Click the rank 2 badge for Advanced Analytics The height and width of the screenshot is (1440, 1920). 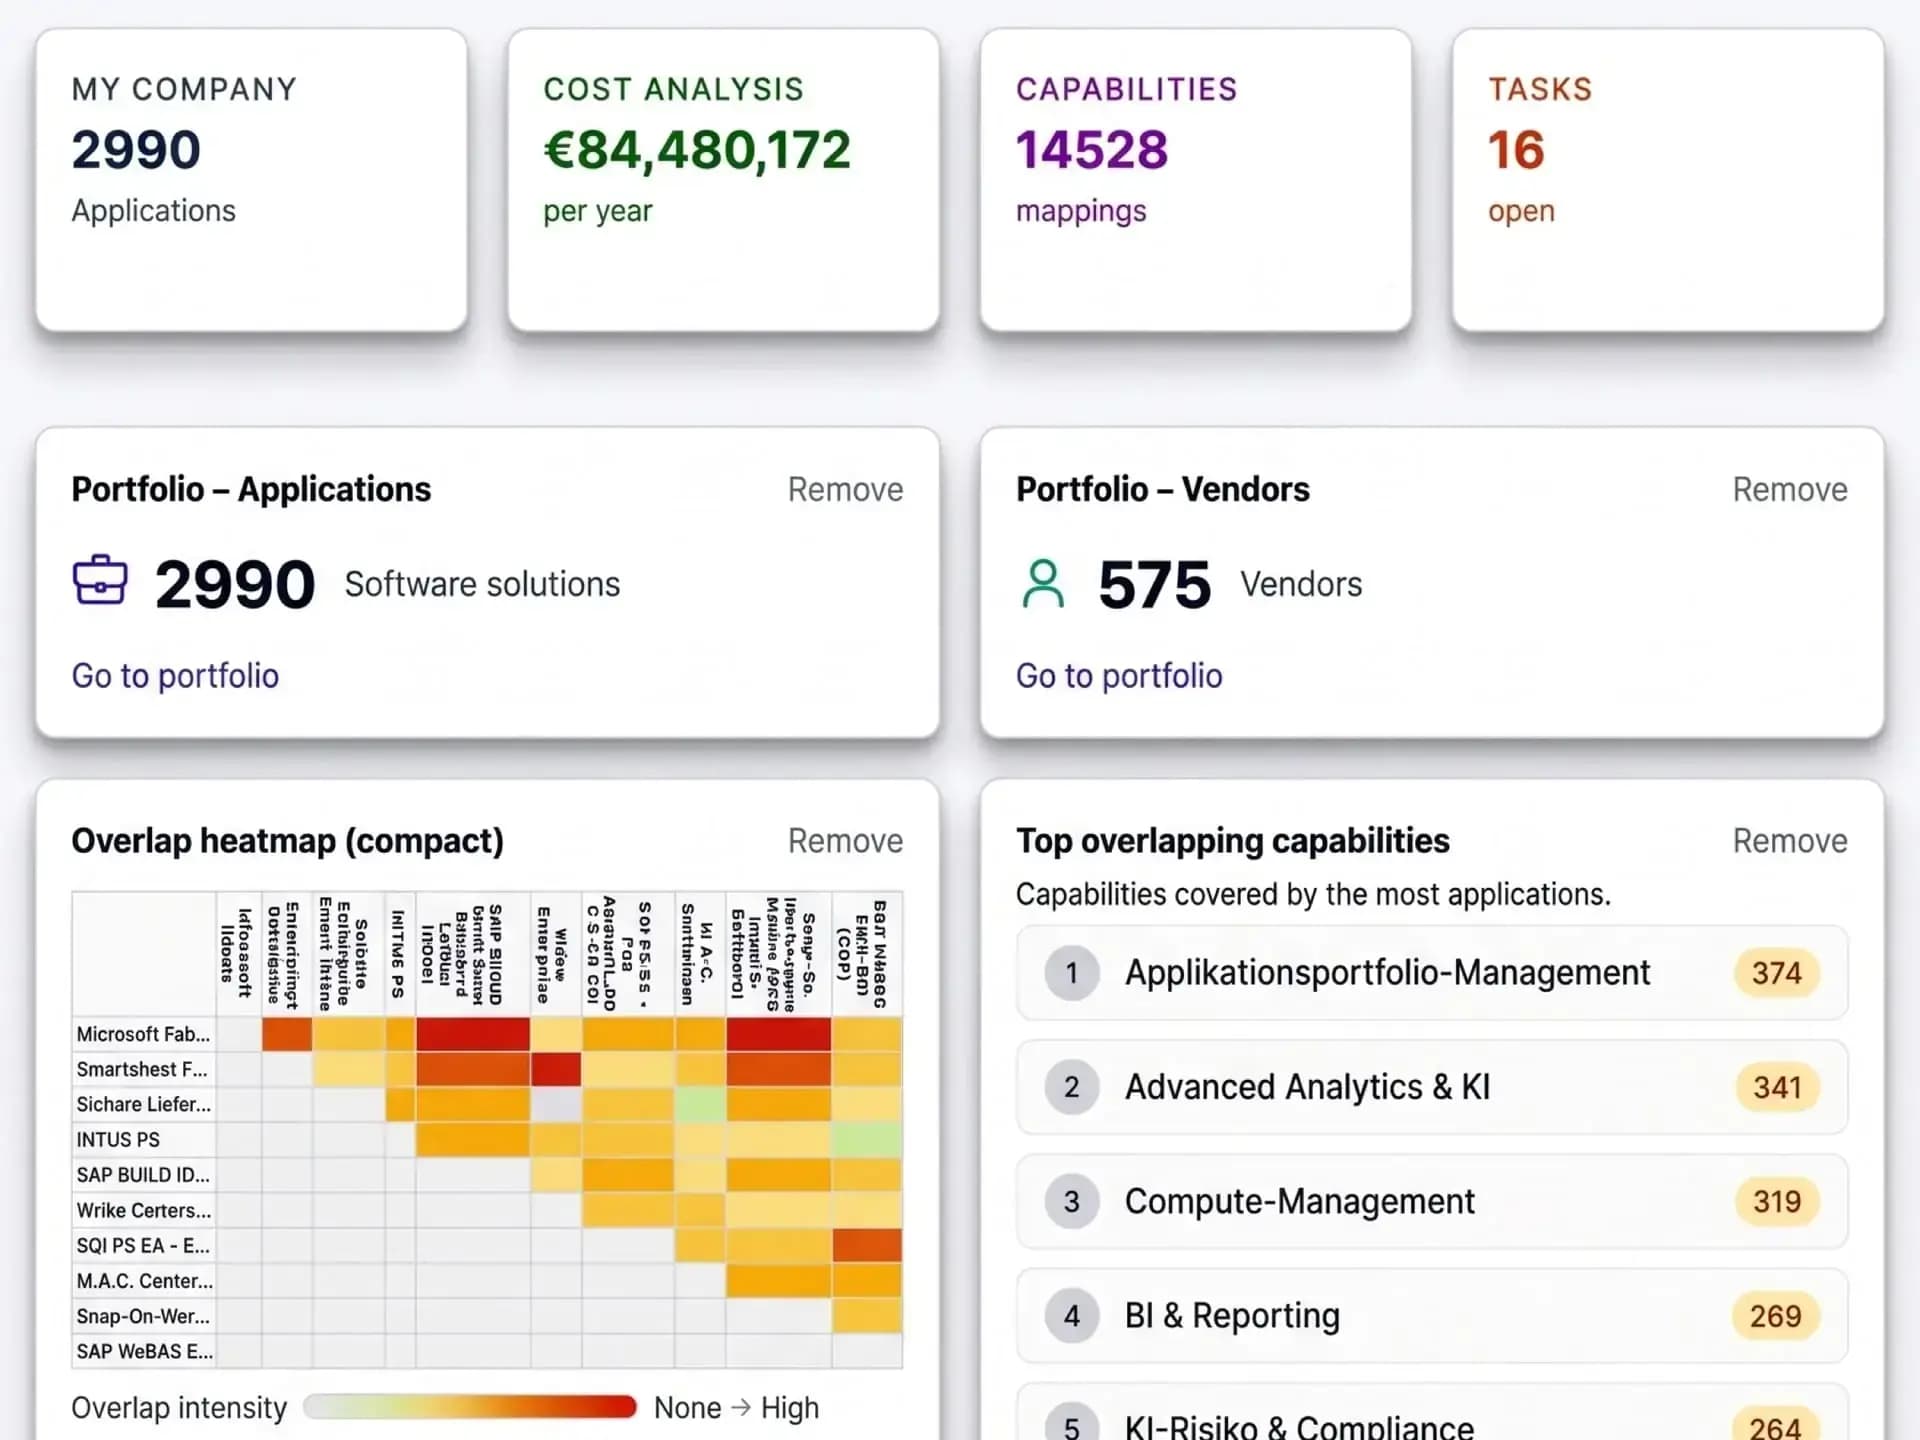click(1071, 1087)
